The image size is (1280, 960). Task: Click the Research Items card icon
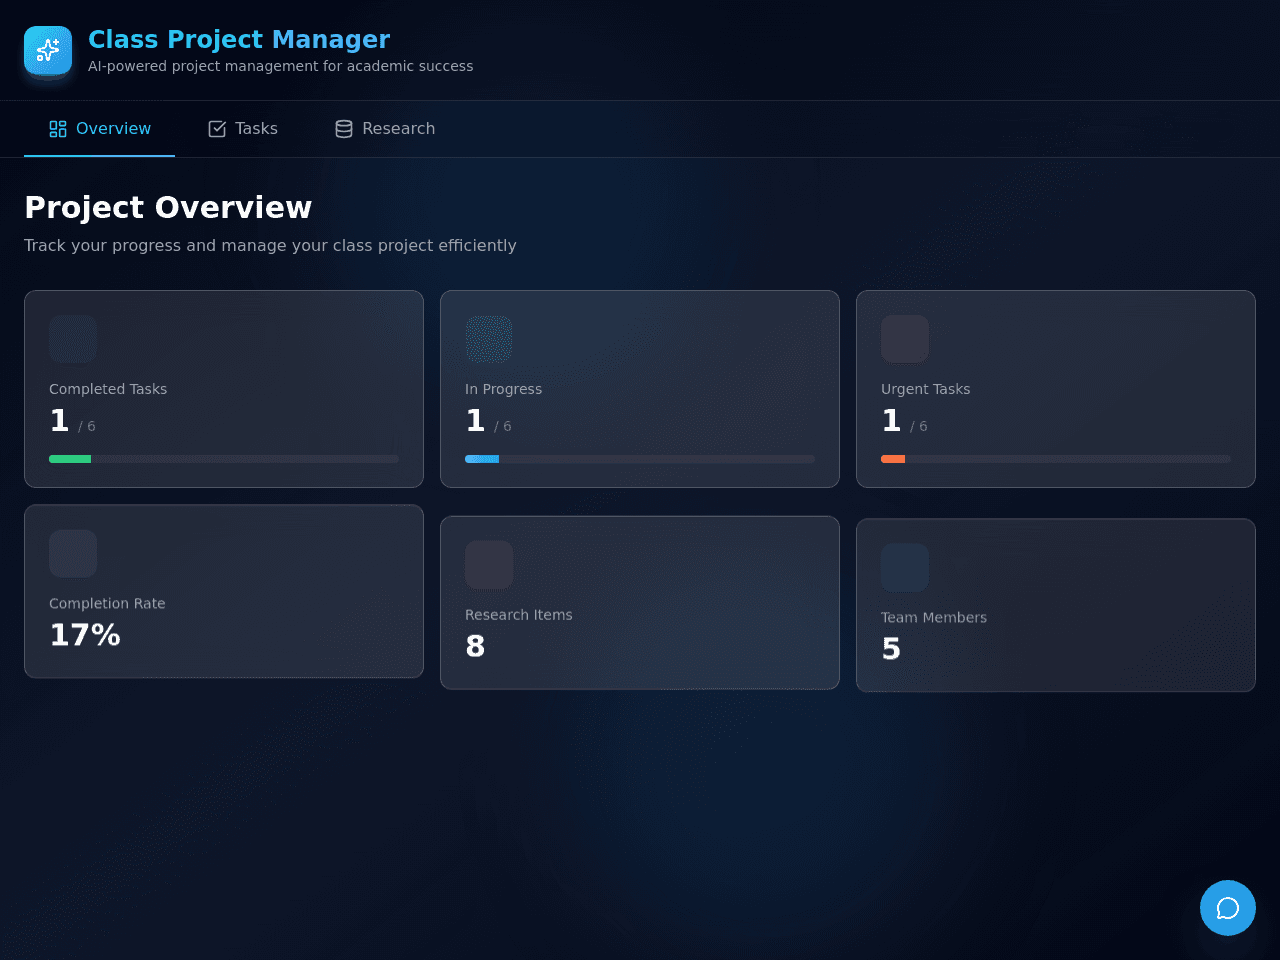pos(489,565)
